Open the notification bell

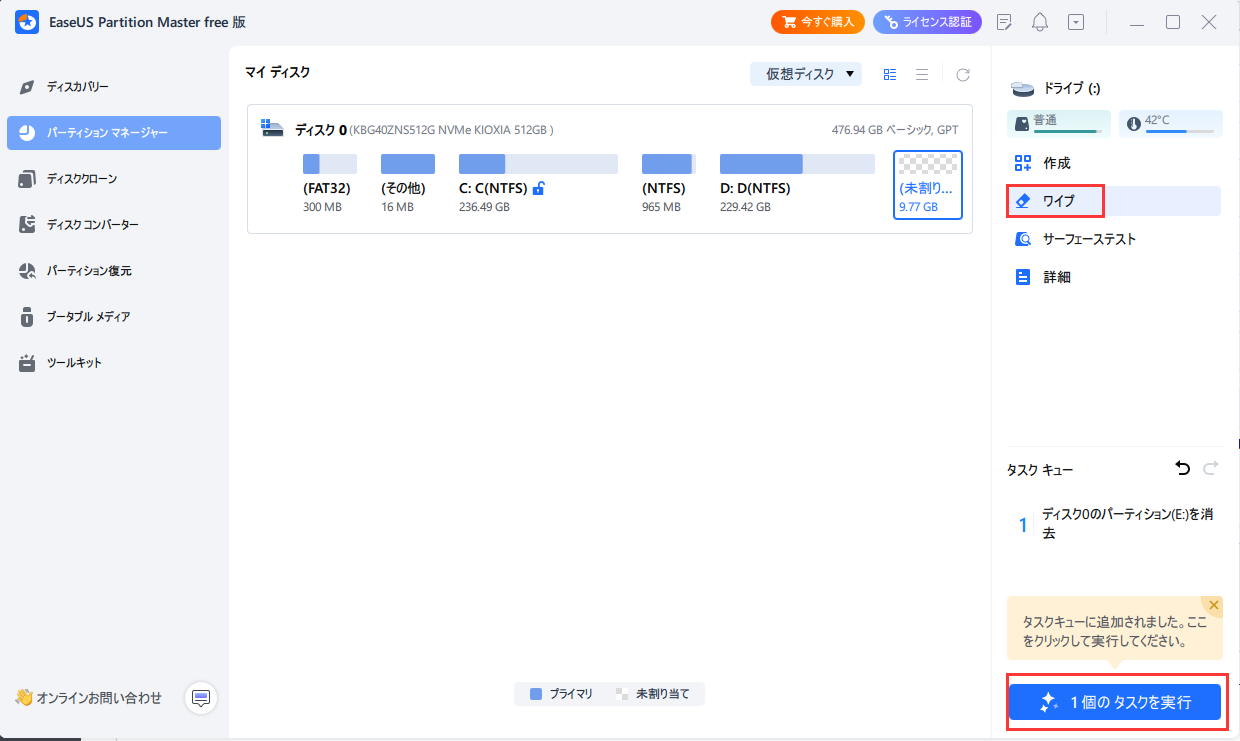[1040, 22]
